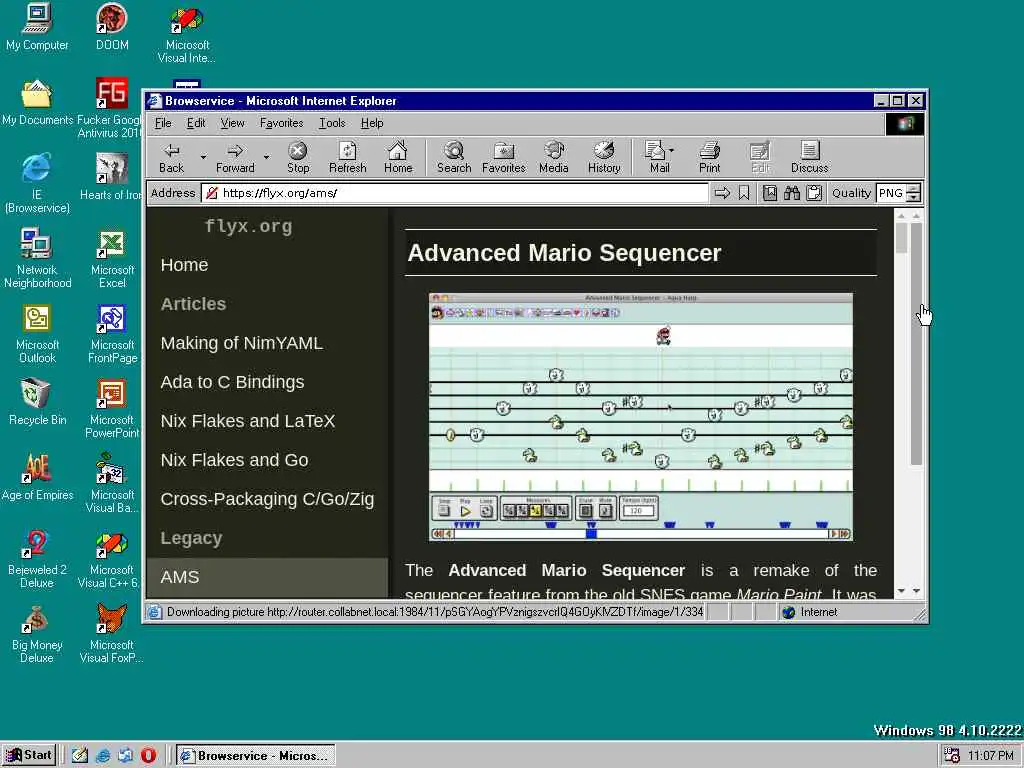Select the Microsoft FrontPage desktop icon
Viewport: 1024px width, 768px height.
pos(112,334)
